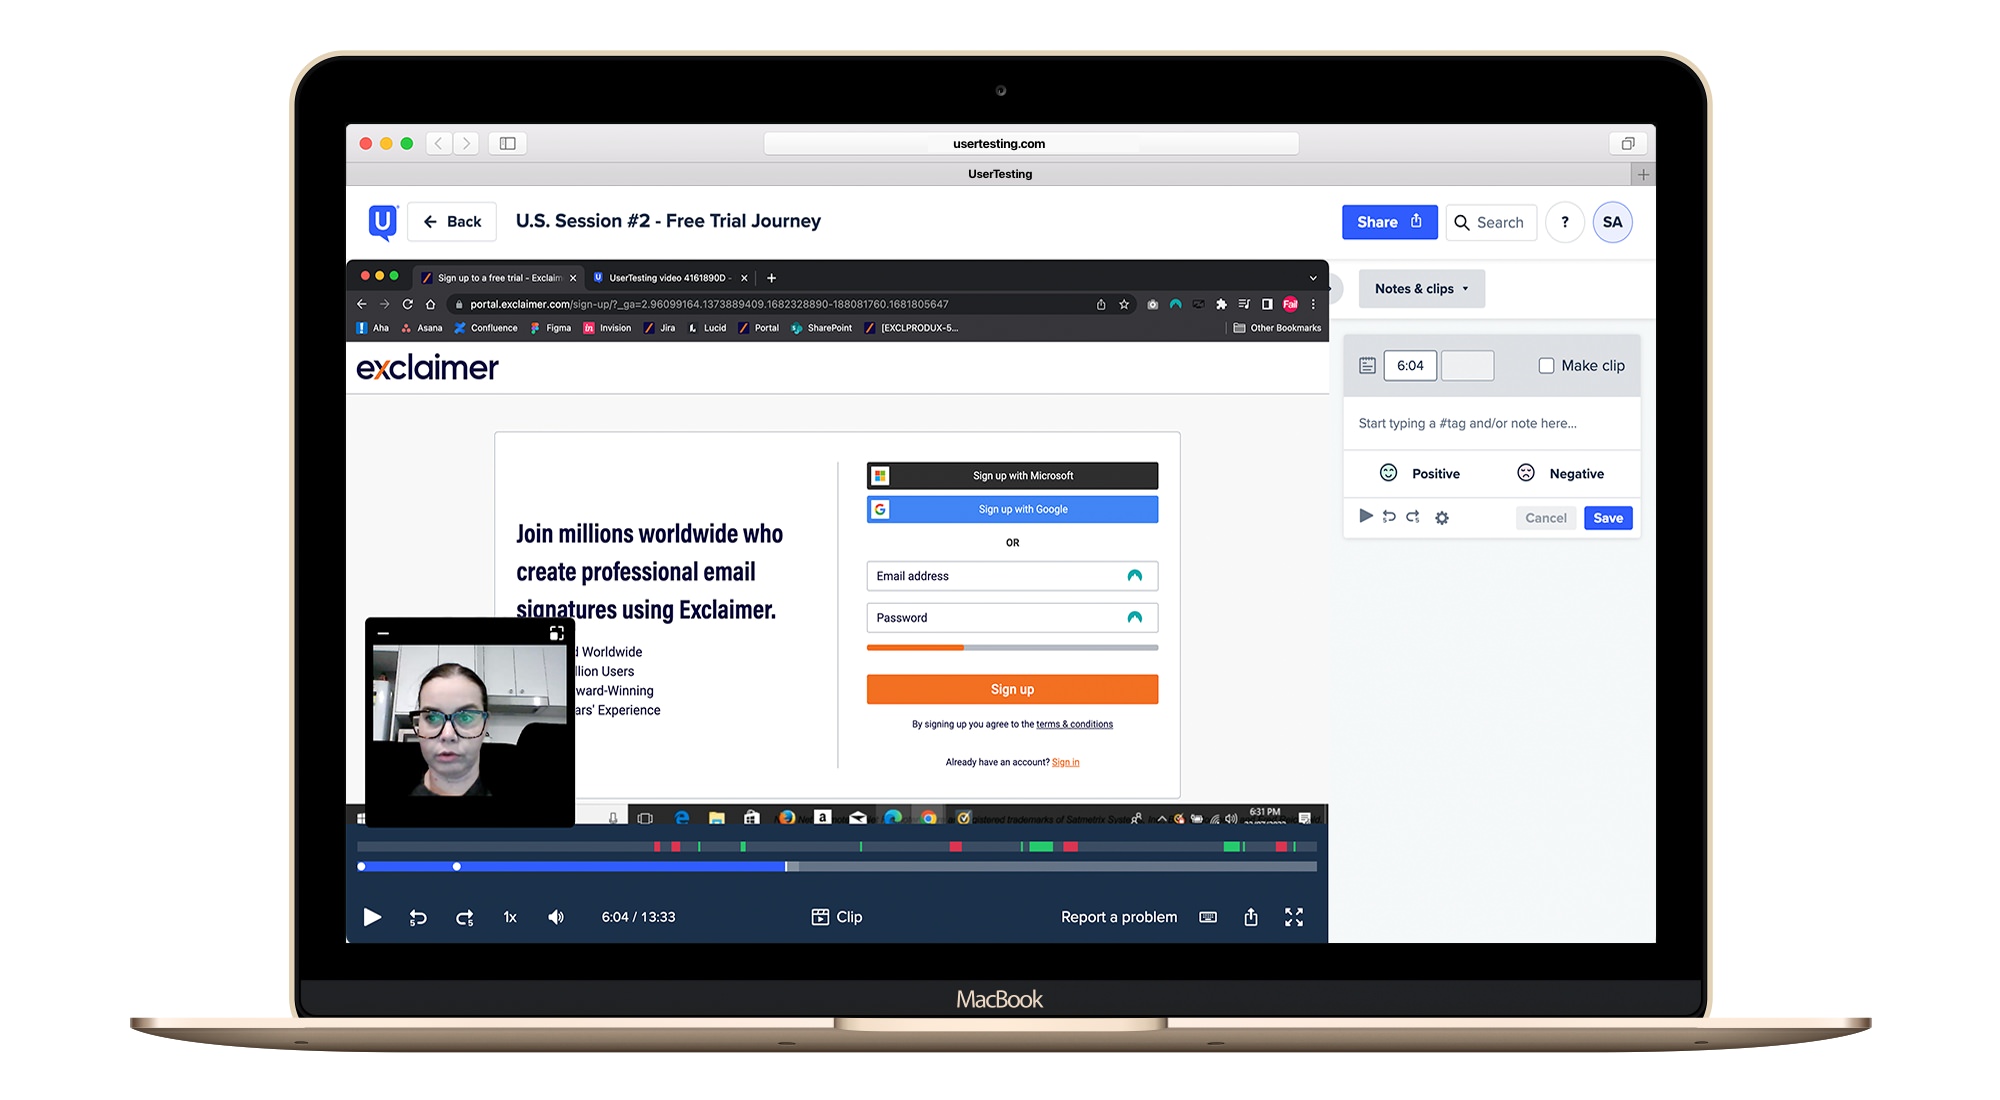Open the terms & conditions link
The height and width of the screenshot is (1100, 2000).
tap(1074, 725)
